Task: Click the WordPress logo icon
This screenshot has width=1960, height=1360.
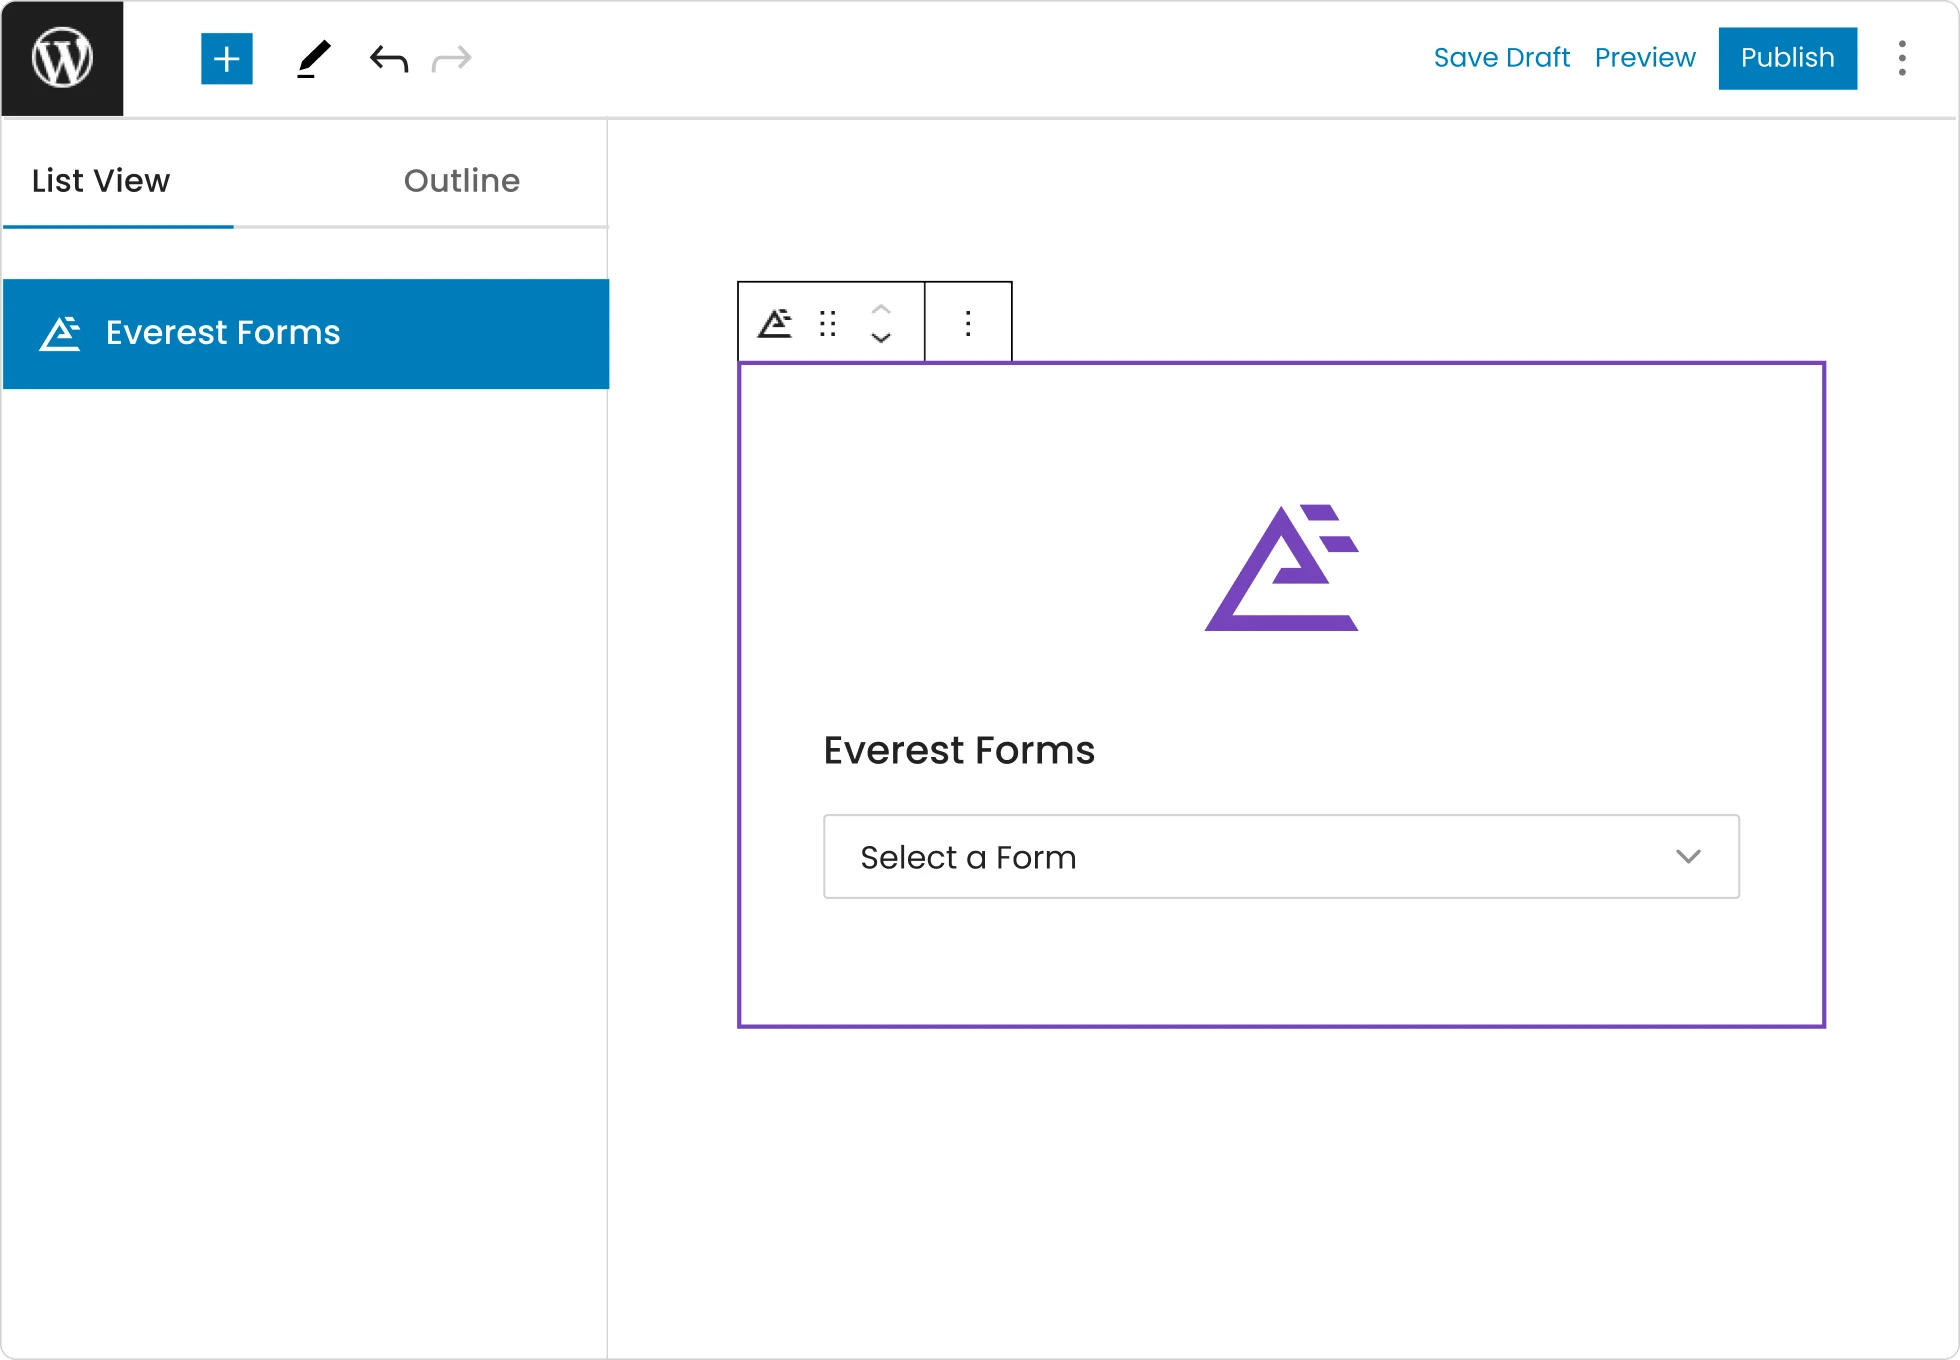Action: 62,58
